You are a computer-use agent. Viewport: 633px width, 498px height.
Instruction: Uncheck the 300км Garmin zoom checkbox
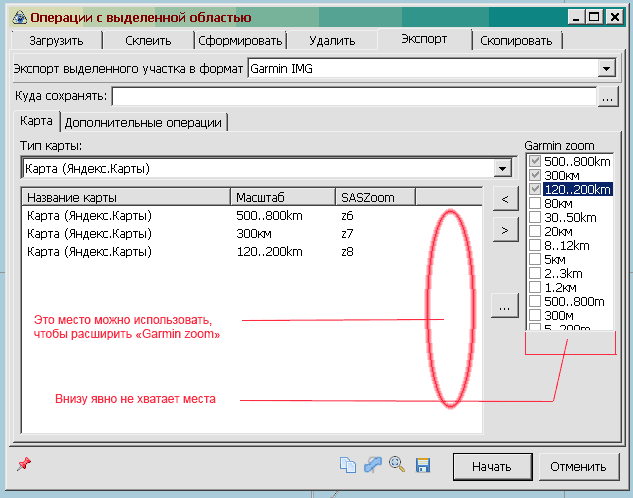click(534, 176)
